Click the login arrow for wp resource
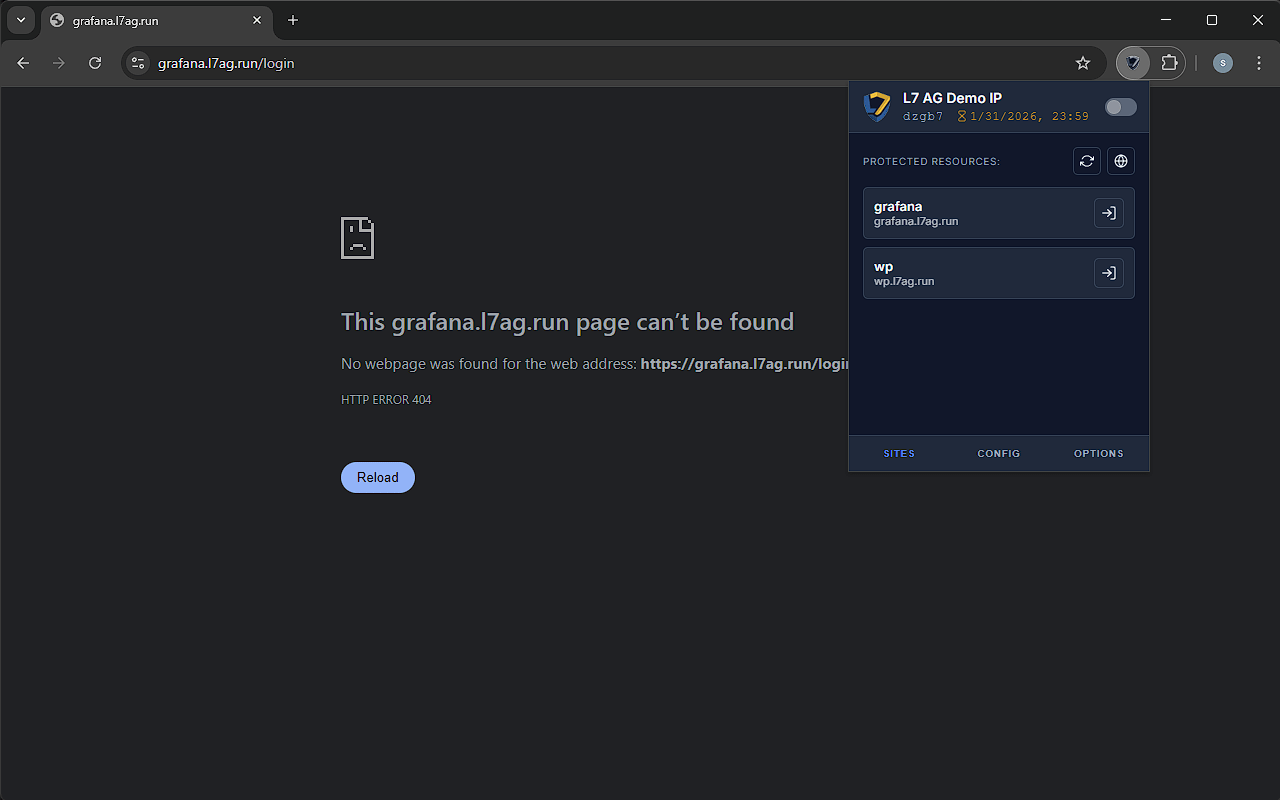 (1108, 272)
